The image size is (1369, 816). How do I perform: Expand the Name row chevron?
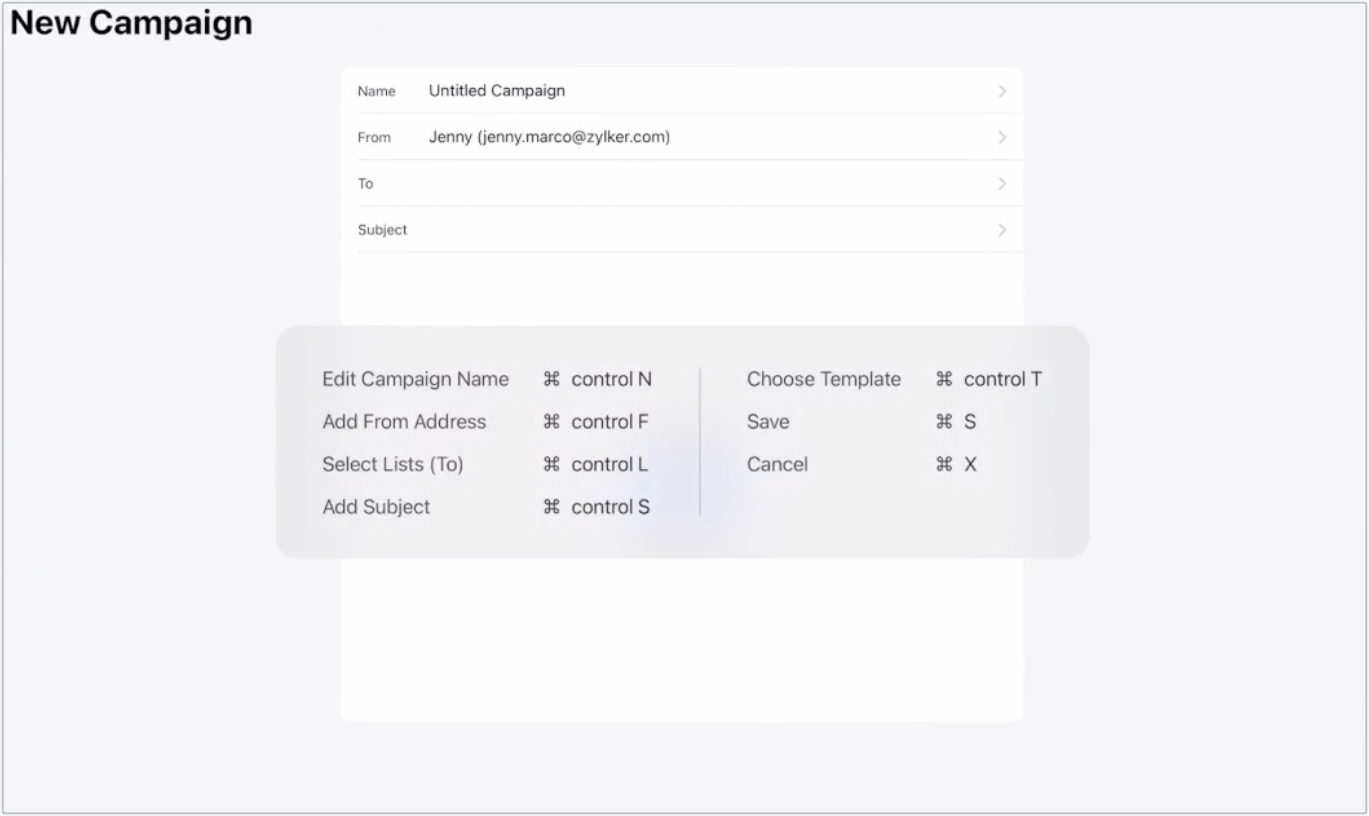tap(1002, 91)
